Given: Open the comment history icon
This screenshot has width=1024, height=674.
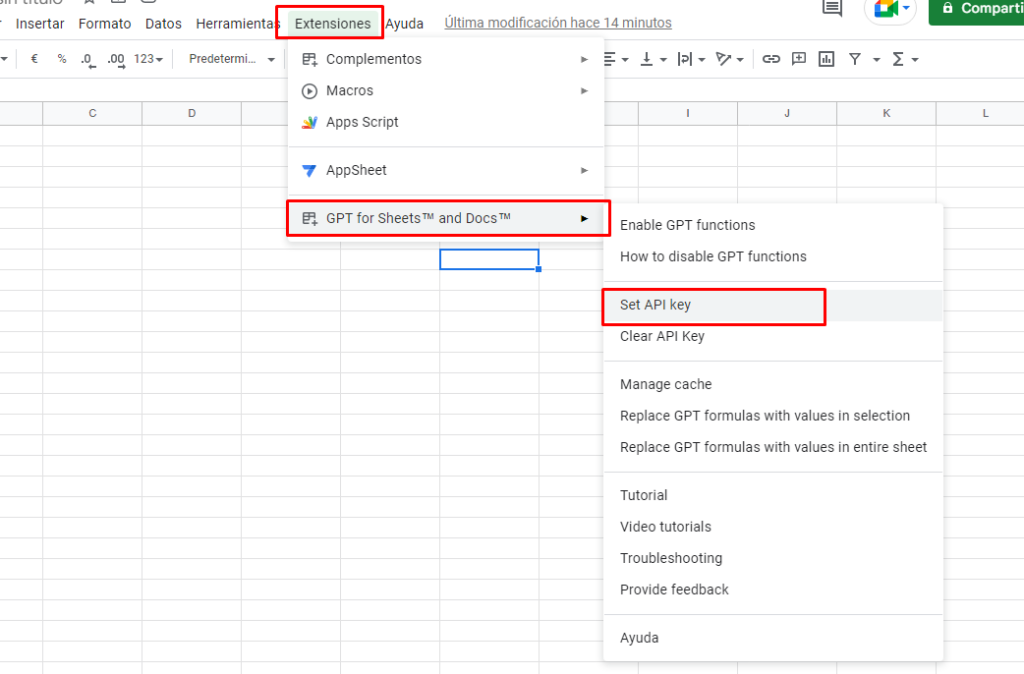Looking at the screenshot, I should [832, 8].
